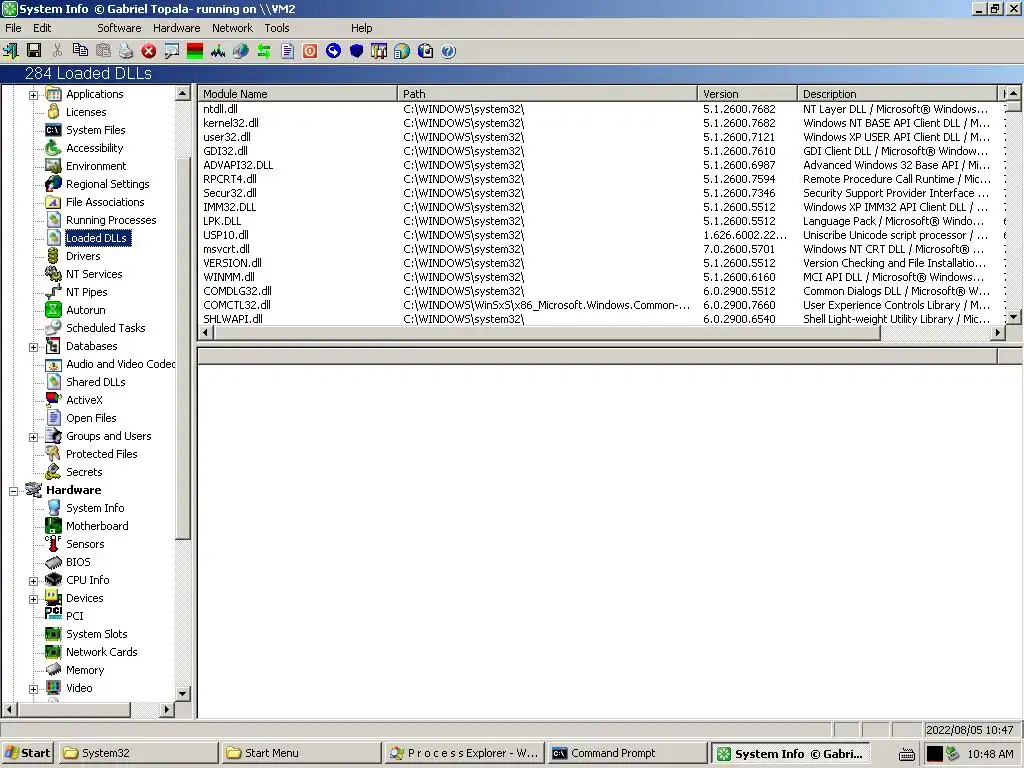Expand the Devices tree node
Image resolution: width=1024 pixels, height=768 pixels.
pos(33,600)
